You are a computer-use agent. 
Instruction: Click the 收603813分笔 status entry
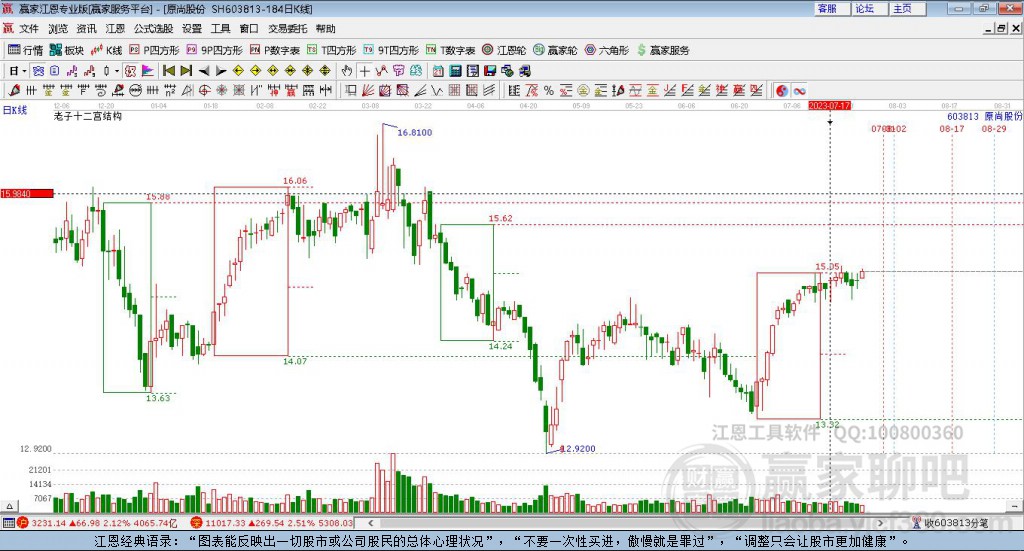click(955, 523)
